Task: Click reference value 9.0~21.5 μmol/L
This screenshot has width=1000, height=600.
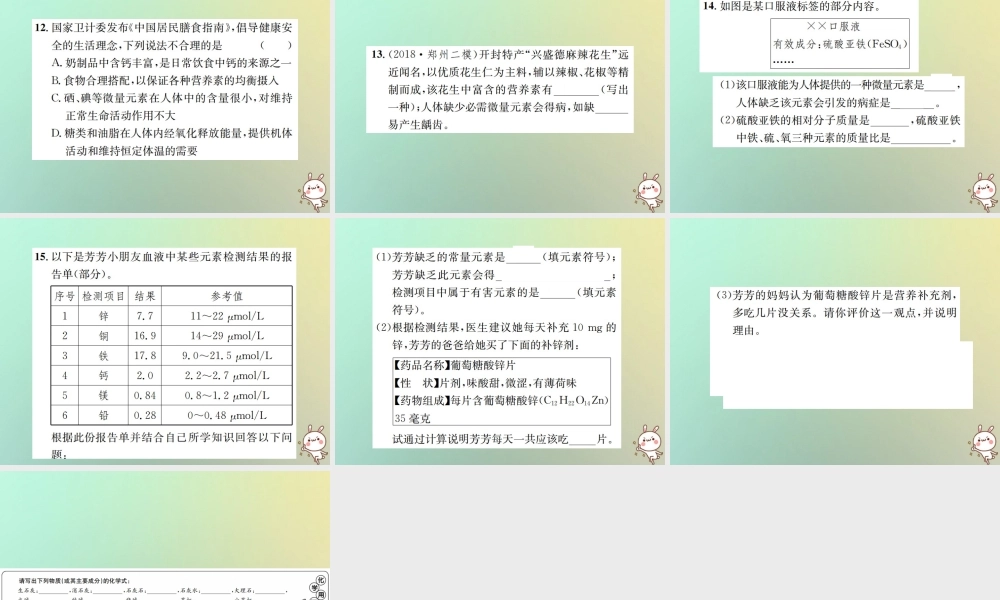Action: point(227,355)
